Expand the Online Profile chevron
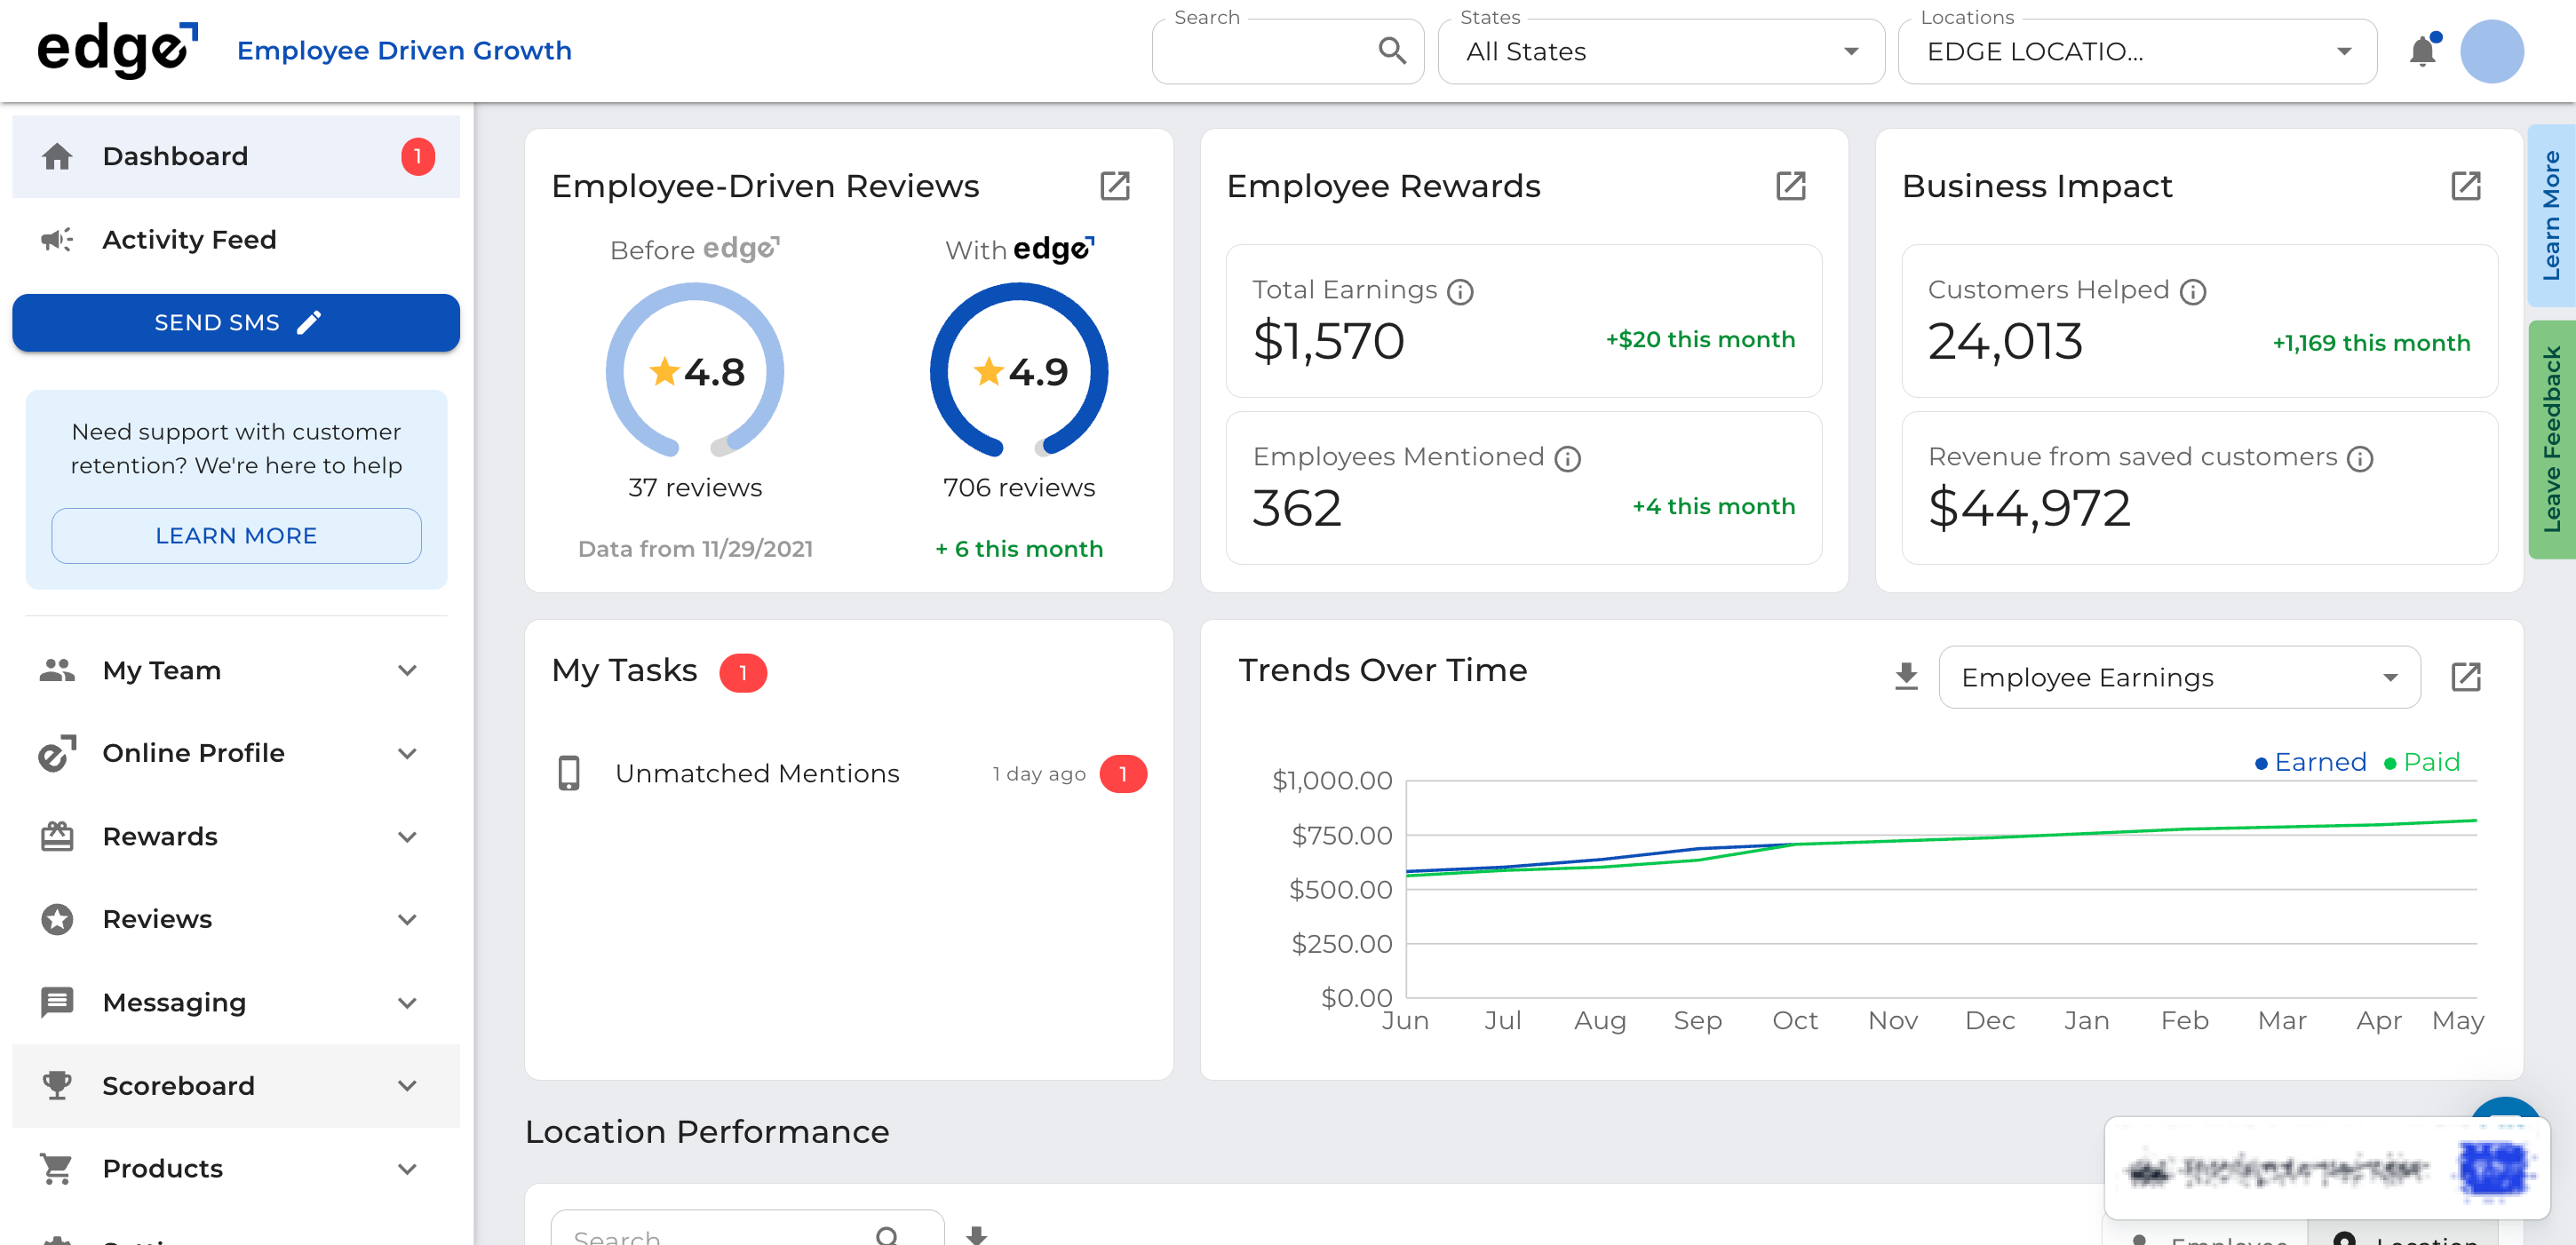This screenshot has height=1245, width=2576. point(407,753)
